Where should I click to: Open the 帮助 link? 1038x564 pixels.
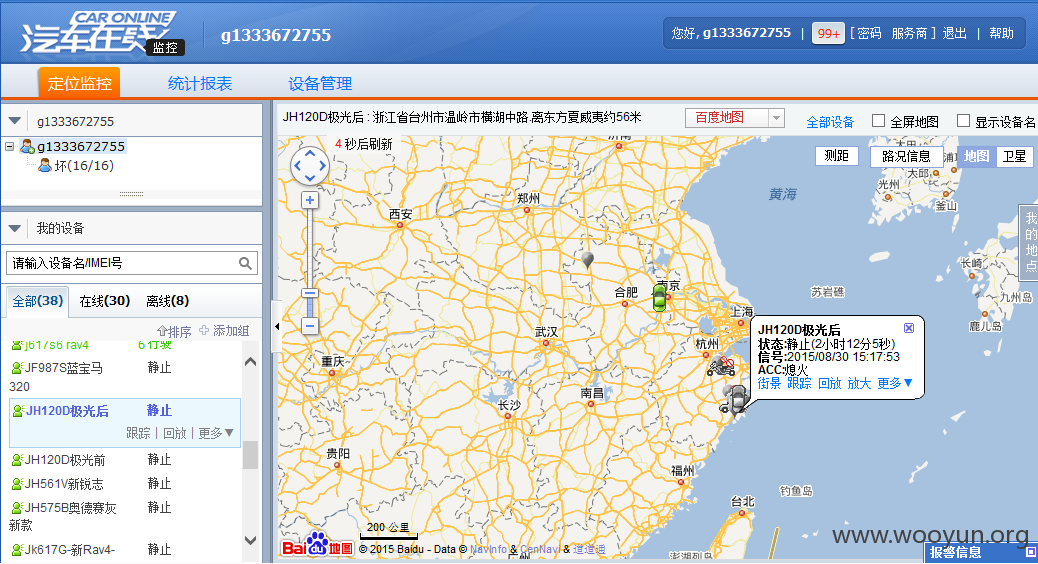click(1001, 33)
